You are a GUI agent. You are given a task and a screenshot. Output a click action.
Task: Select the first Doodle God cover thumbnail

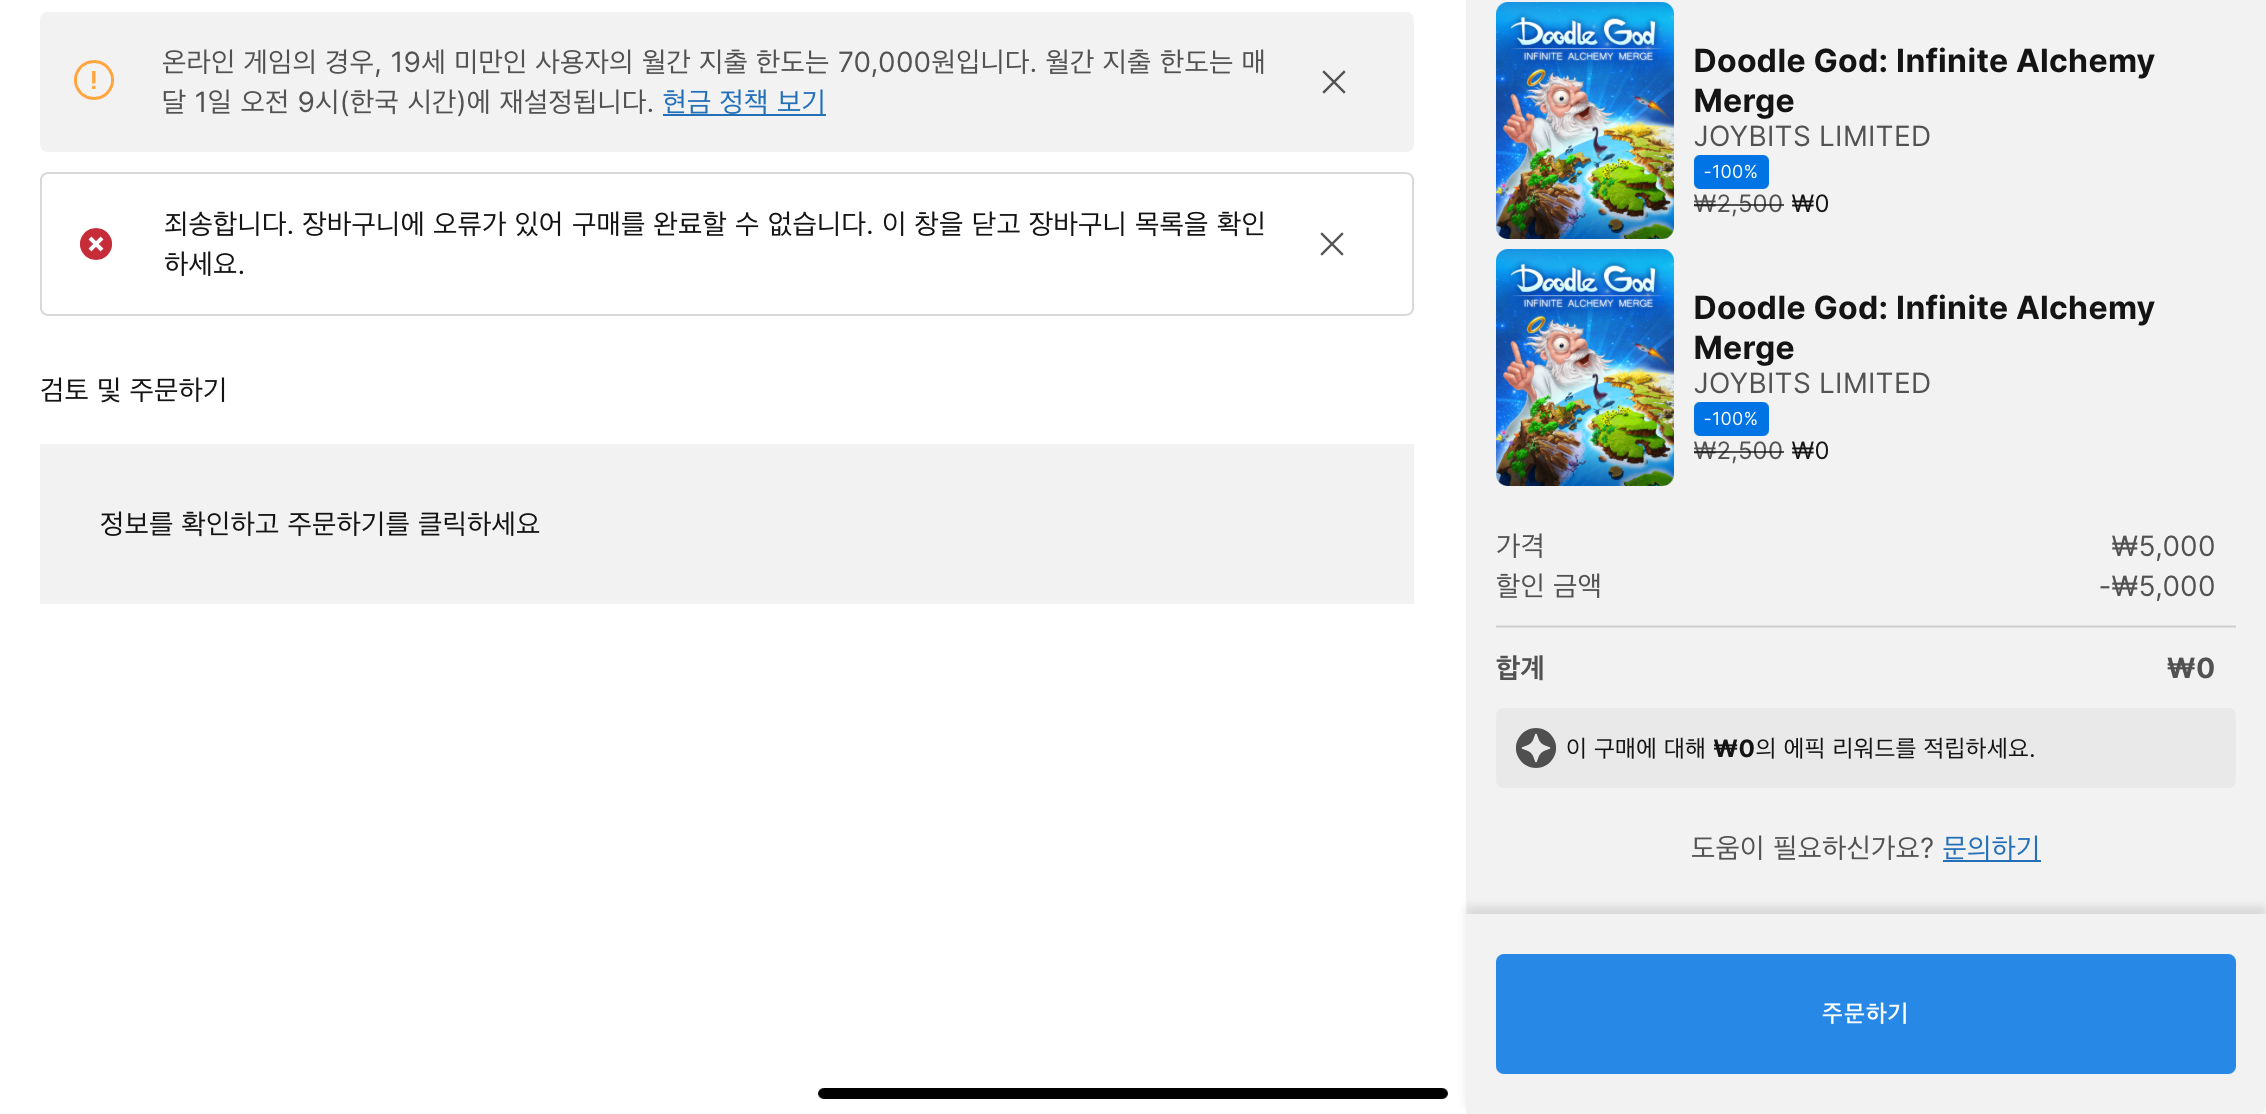coord(1584,120)
